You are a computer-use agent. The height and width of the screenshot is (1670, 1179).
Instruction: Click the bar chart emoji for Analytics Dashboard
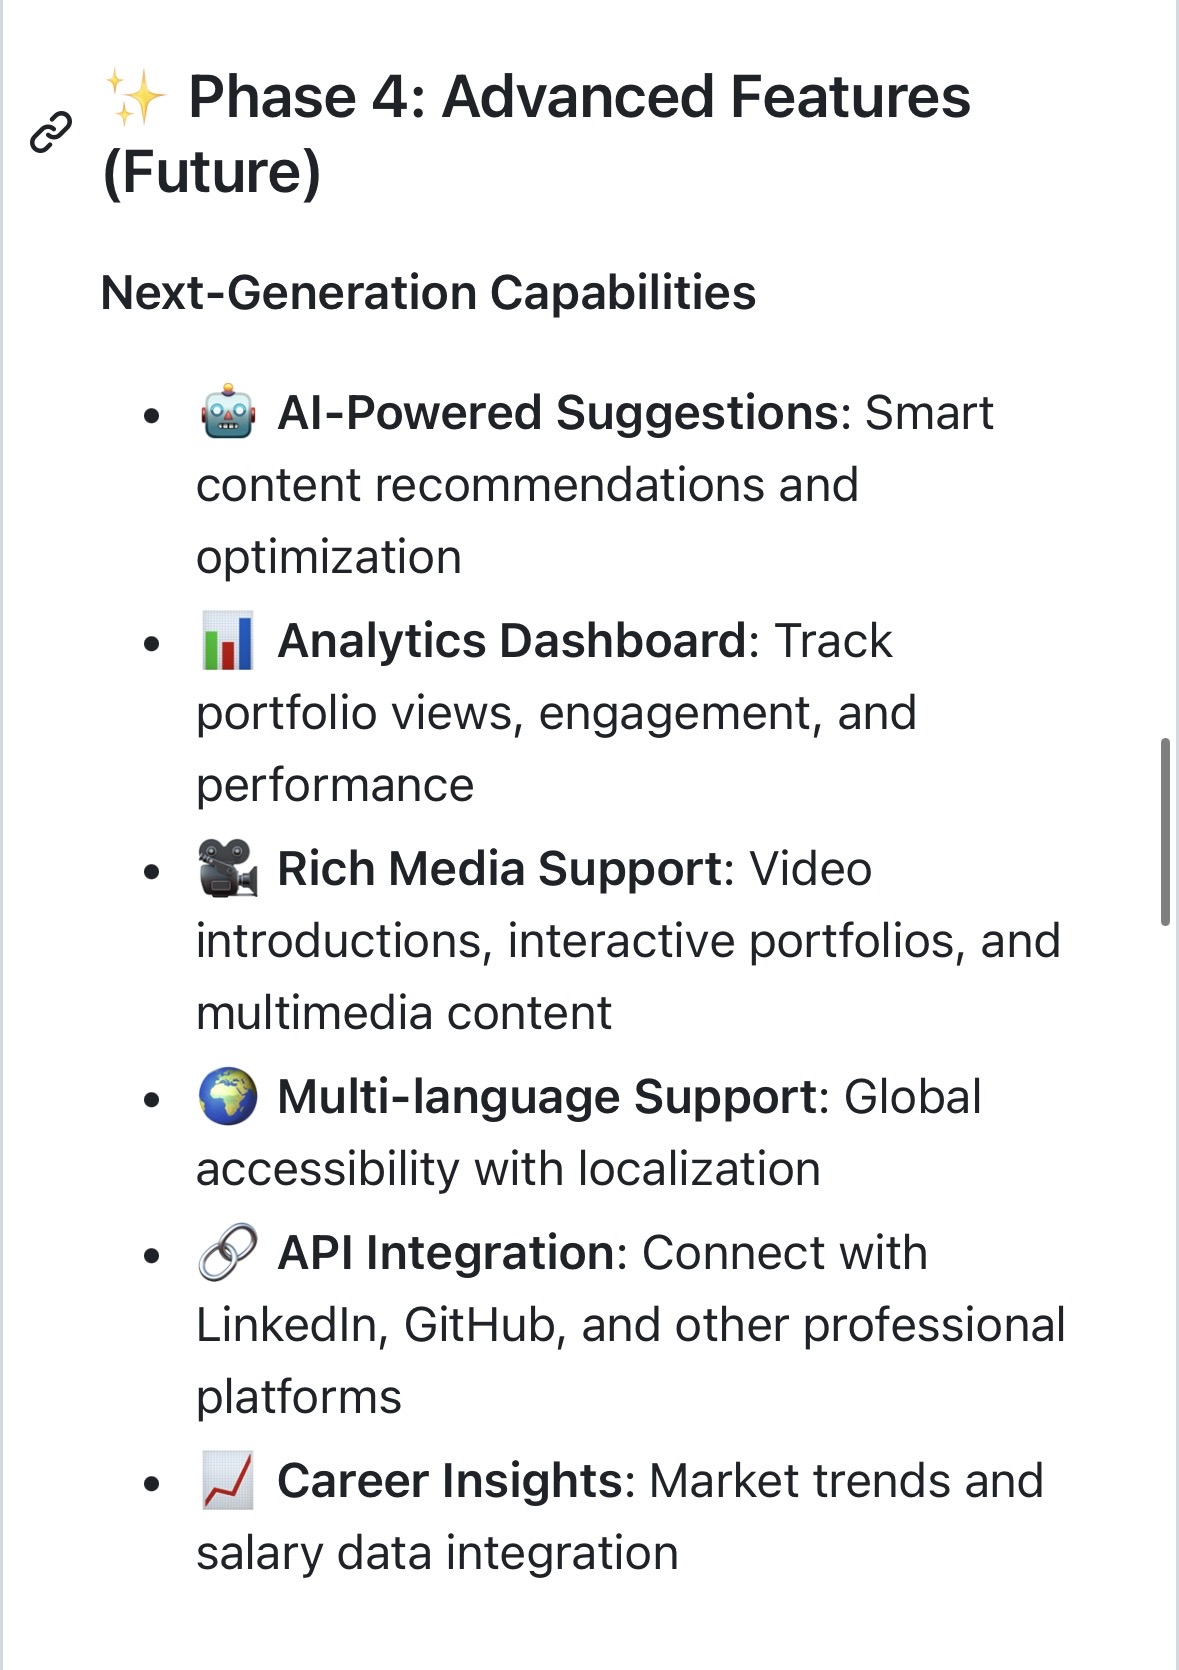pyautogui.click(x=228, y=640)
